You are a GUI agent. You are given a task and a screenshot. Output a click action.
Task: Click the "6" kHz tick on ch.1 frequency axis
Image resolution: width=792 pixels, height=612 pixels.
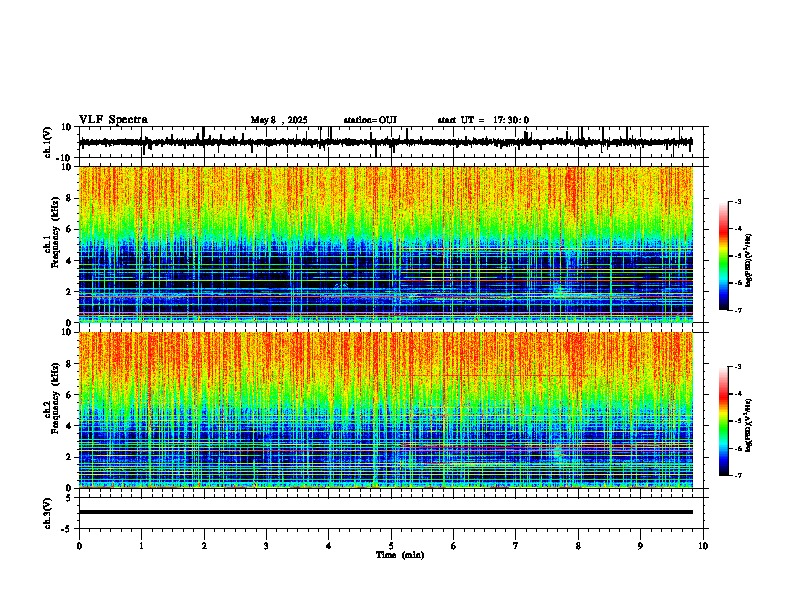(69, 230)
